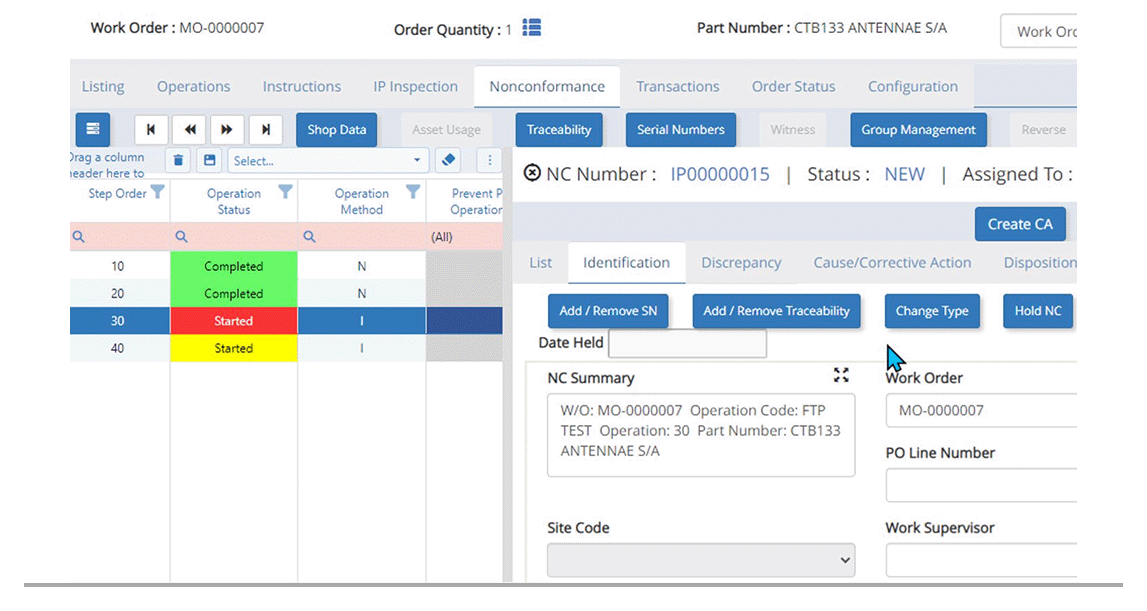Click the Create CA button
The height and width of the screenshot is (611, 1147).
pos(1020,224)
